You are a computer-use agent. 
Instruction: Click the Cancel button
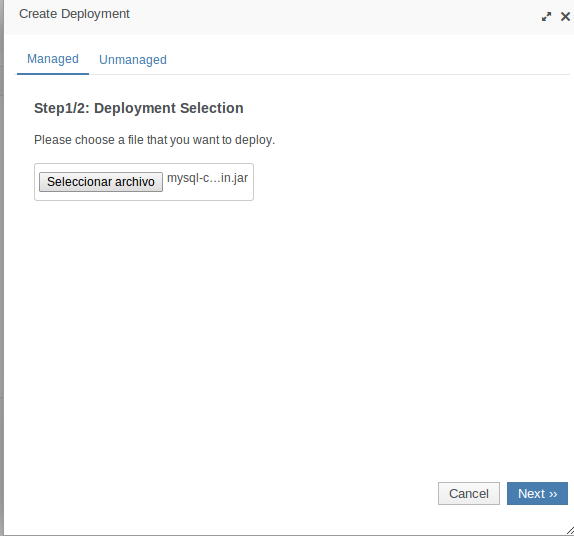pos(469,494)
